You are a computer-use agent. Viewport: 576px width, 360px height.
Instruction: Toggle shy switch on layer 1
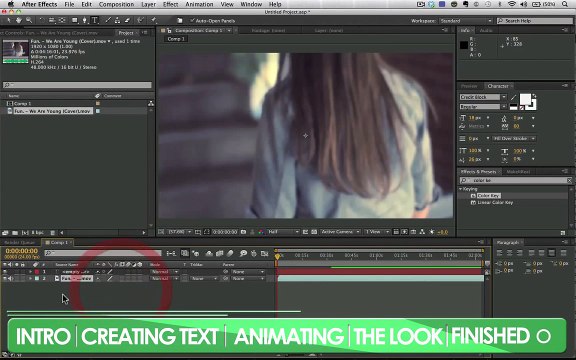pyautogui.click(x=98, y=272)
